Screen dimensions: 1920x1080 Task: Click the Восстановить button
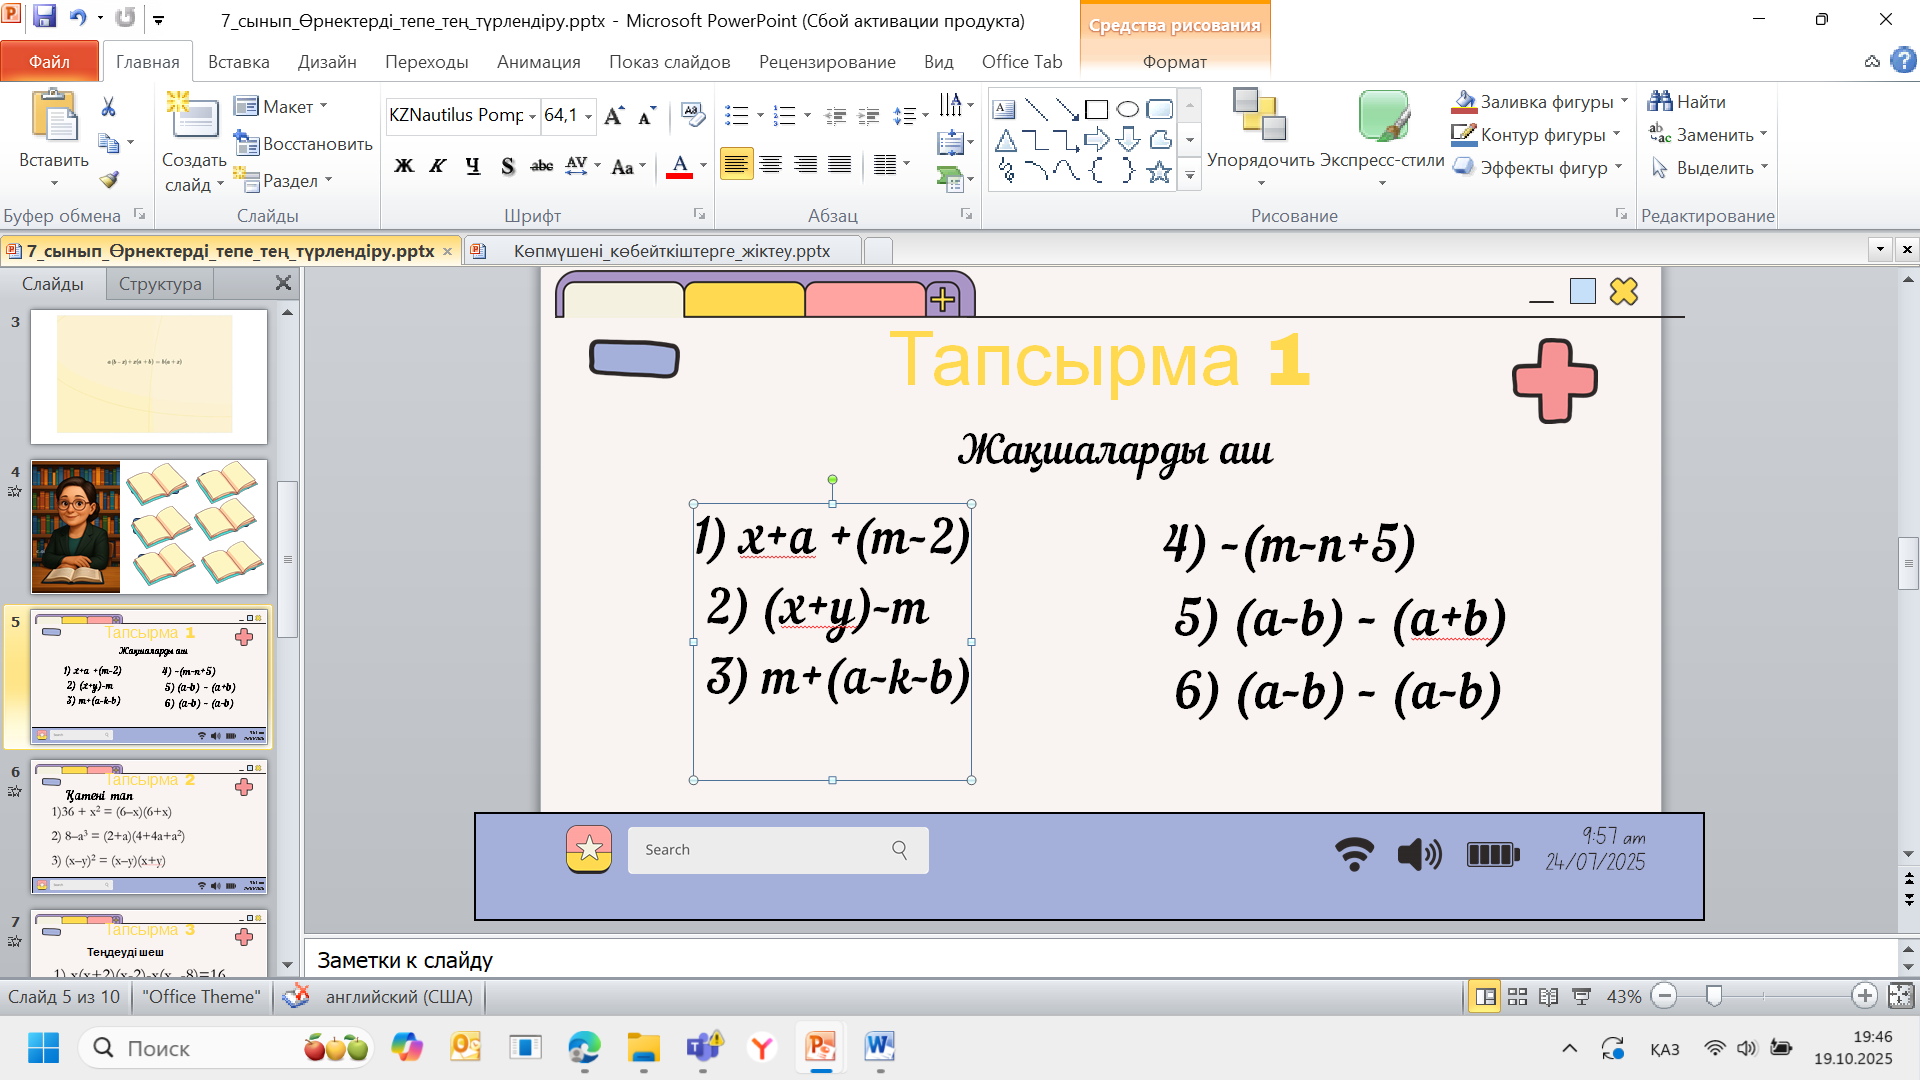tap(304, 144)
